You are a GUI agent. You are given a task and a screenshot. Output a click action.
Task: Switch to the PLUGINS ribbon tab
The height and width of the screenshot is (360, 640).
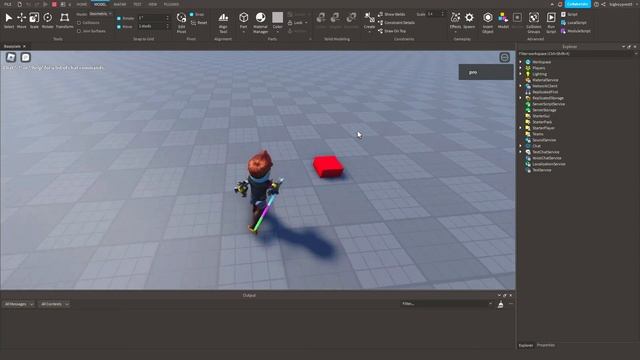[x=171, y=4]
